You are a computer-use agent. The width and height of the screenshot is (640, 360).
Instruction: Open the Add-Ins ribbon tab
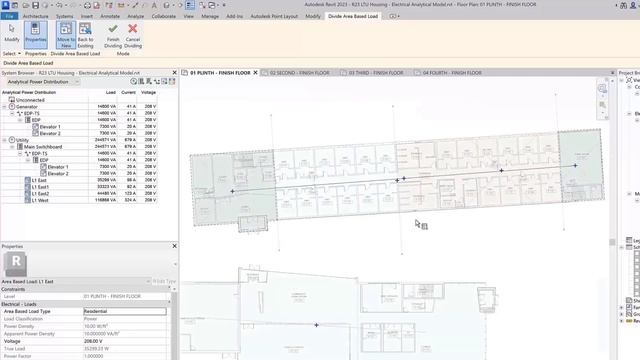pyautogui.click(x=234, y=16)
